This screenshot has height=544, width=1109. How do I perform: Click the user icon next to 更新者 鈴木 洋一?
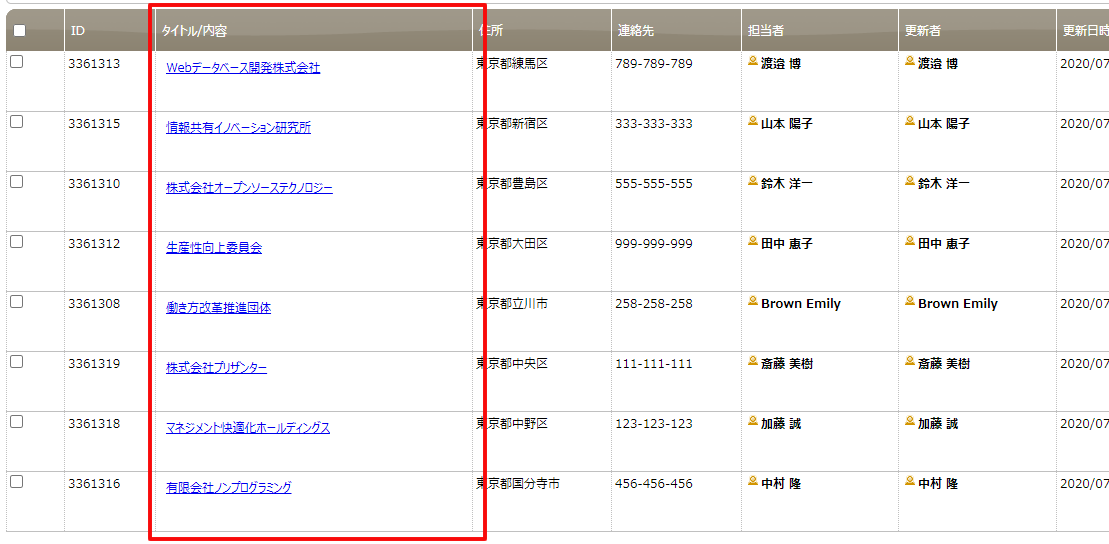tap(910, 182)
